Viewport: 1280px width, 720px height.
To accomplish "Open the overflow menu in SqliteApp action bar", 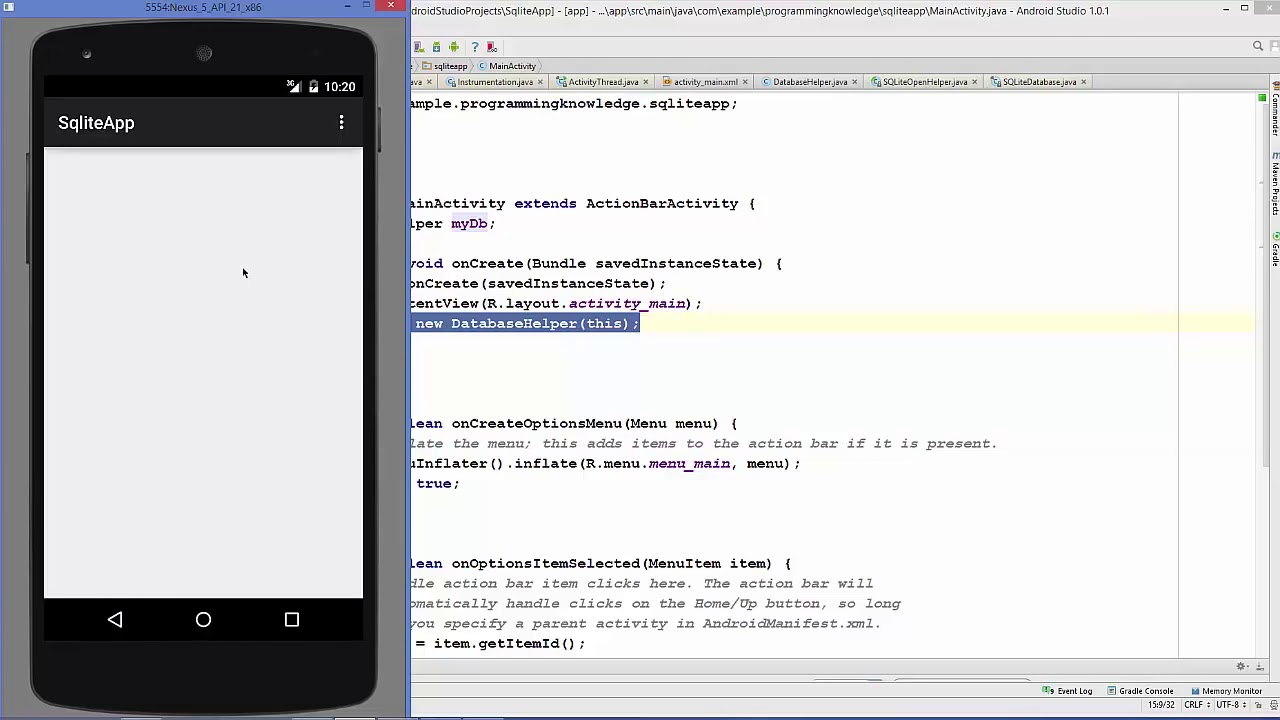I will [342, 123].
